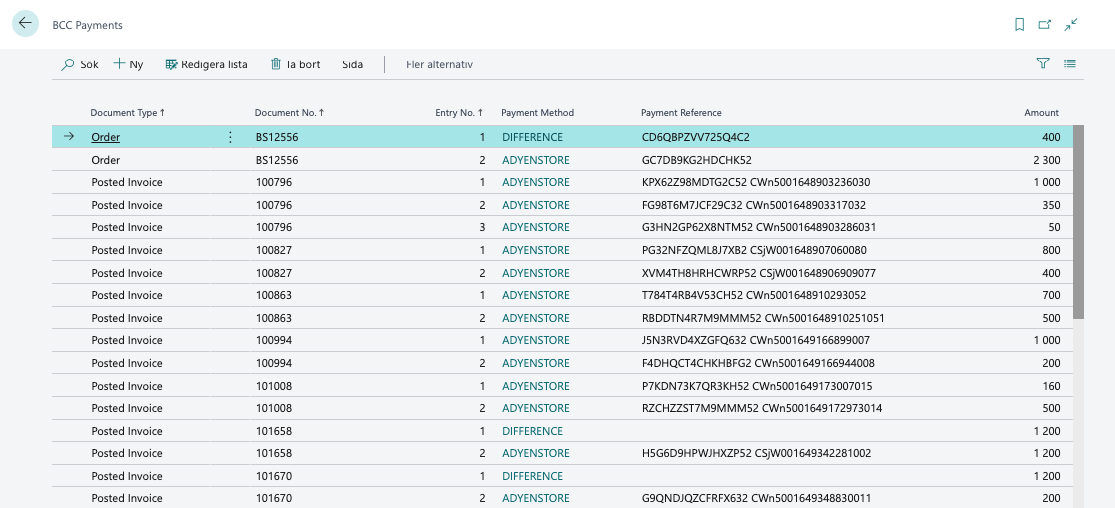
Task: Click Redigera lista to edit list
Action: click(x=206, y=64)
